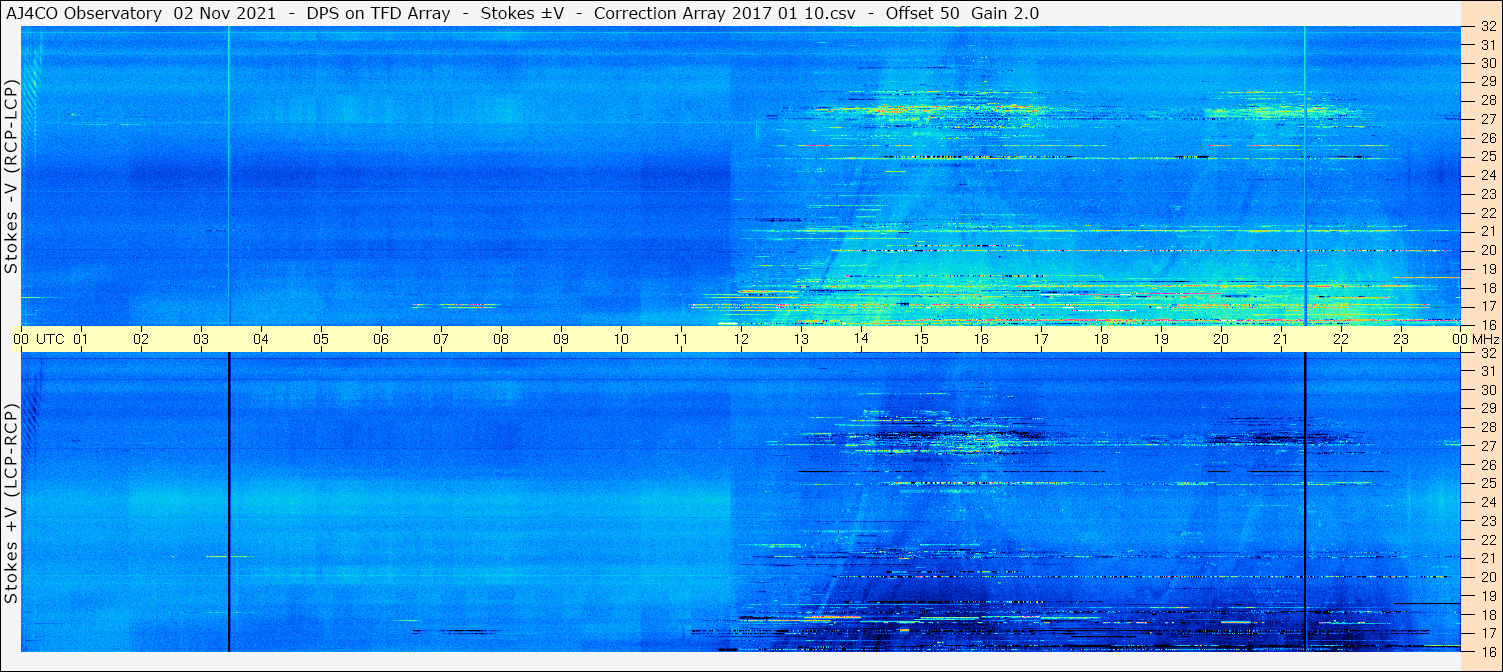
Task: Select the 02 hour tick on UTC axis
Action: point(141,339)
